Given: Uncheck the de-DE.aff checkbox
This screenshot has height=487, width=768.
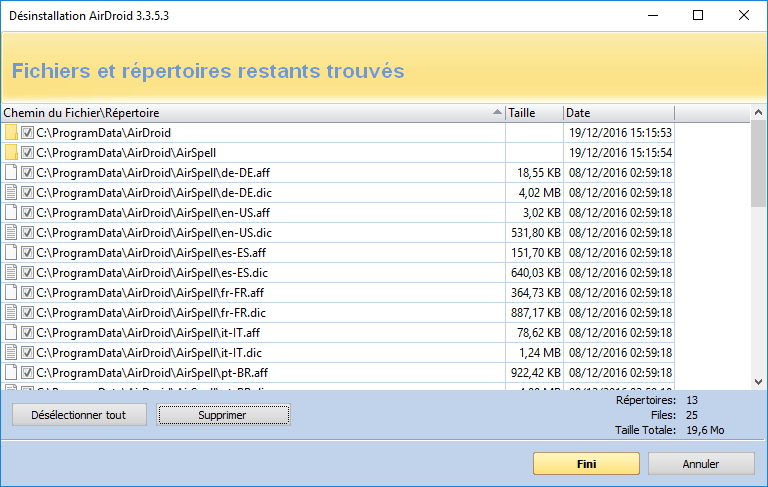Looking at the screenshot, I should pos(27,172).
